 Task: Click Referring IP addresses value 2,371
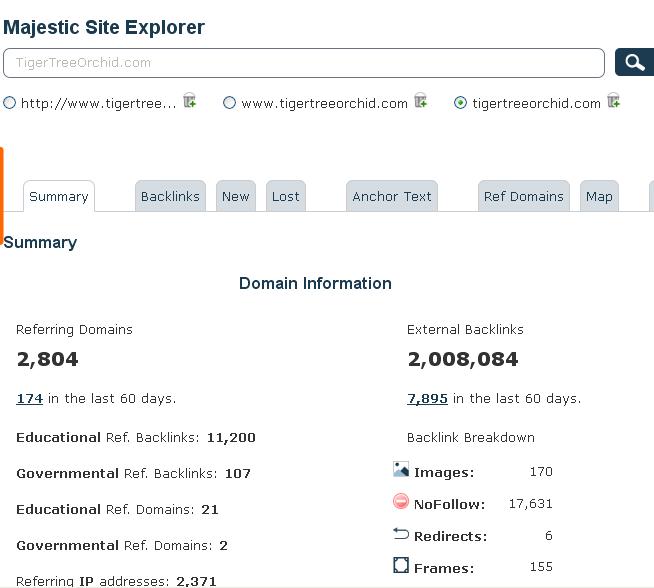tap(196, 581)
